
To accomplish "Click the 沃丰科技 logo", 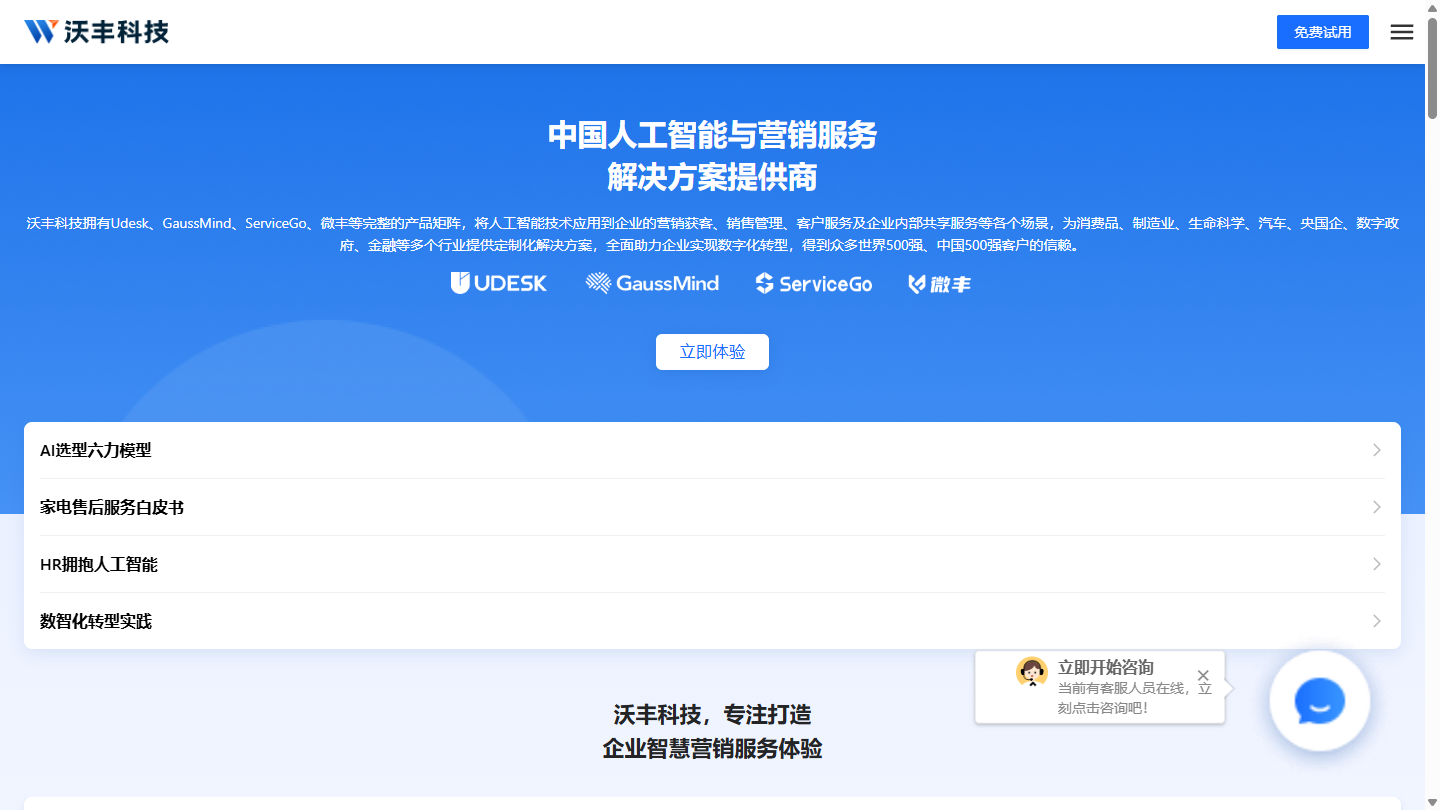I will 96,32.
